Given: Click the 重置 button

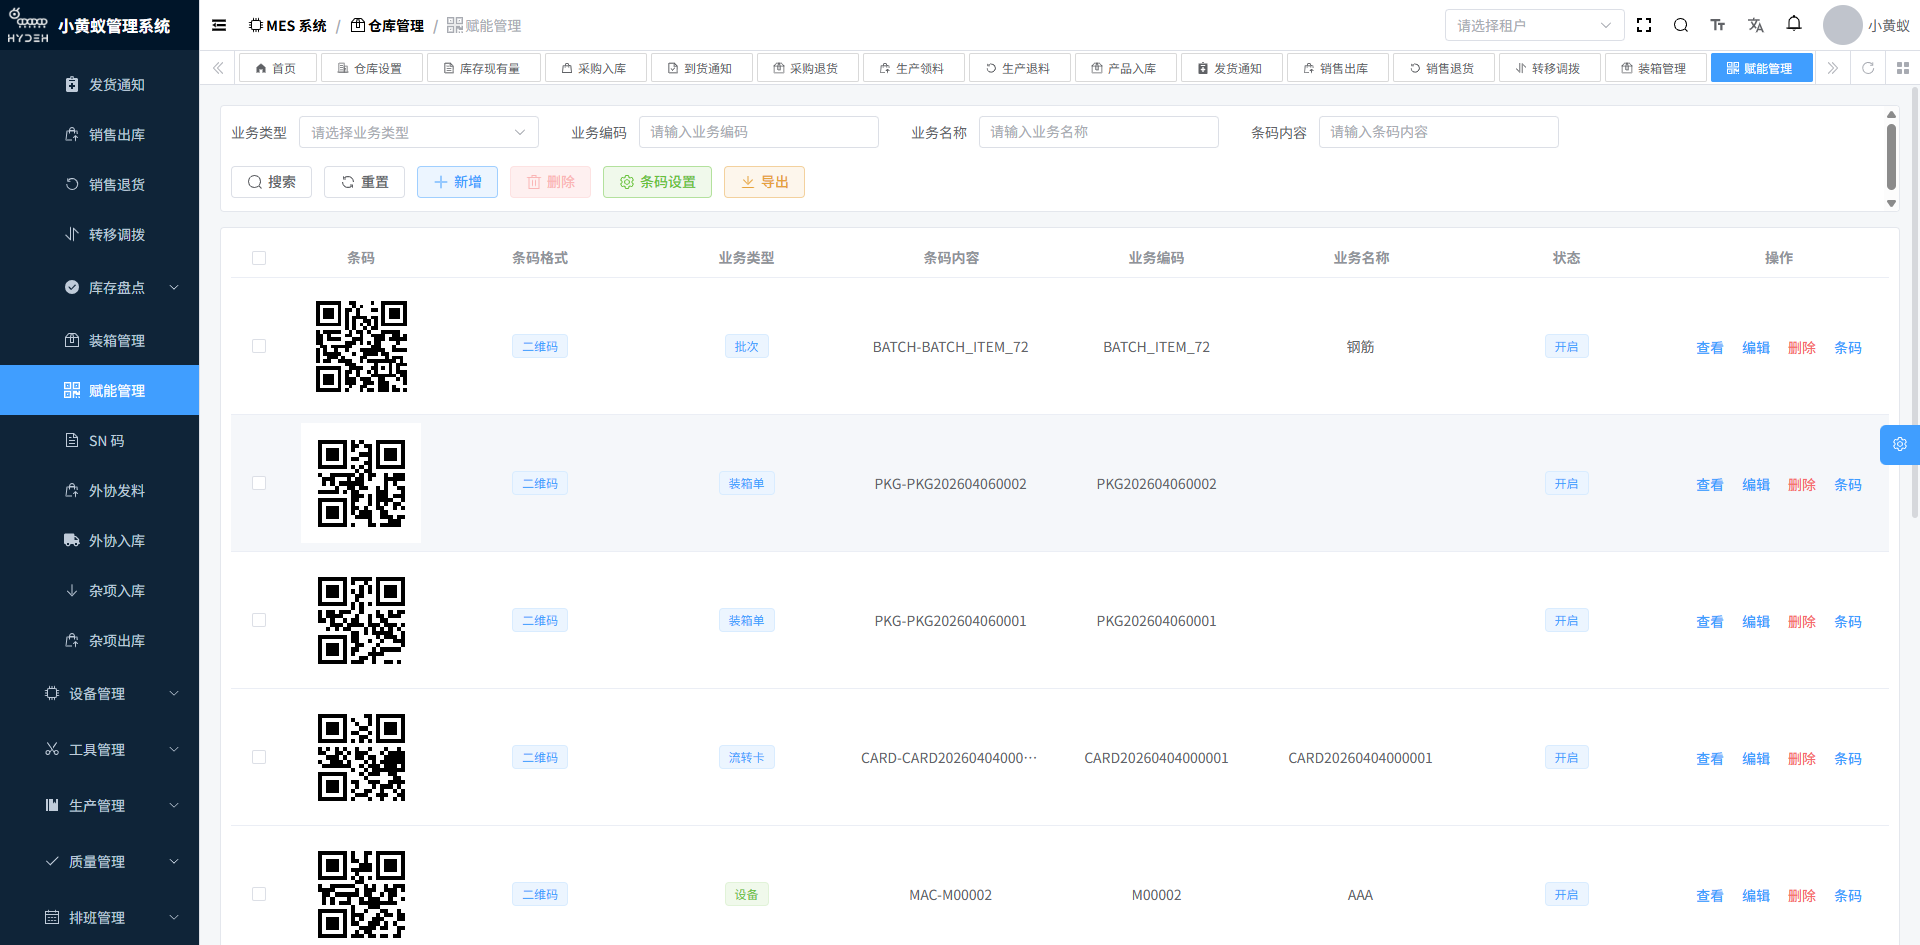Looking at the screenshot, I should (x=364, y=182).
